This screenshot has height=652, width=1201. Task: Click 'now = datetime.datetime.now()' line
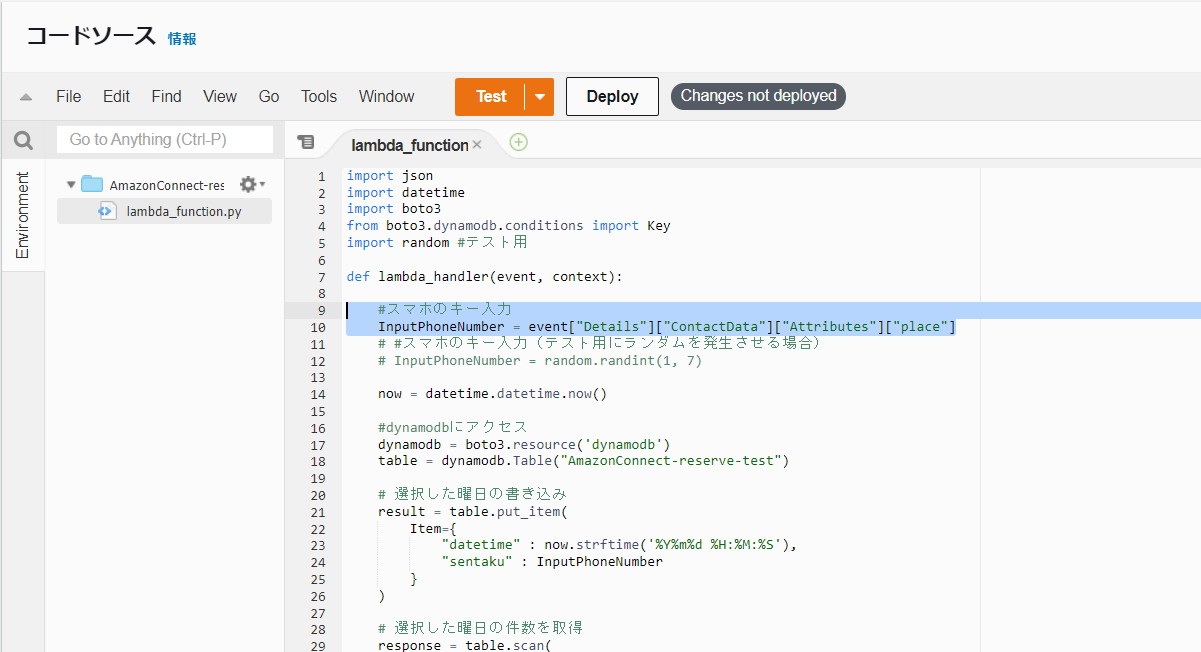[492, 394]
